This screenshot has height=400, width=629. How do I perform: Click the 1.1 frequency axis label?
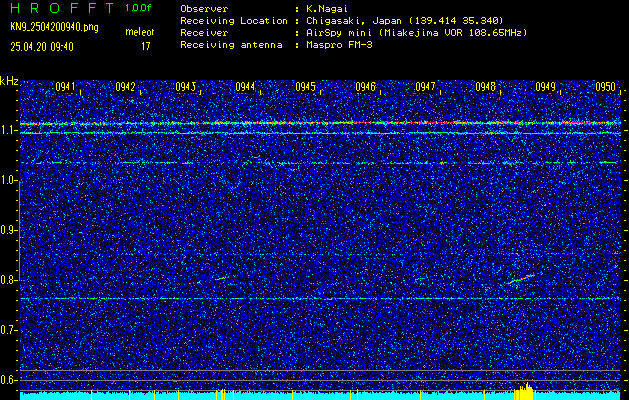click(x=7, y=130)
